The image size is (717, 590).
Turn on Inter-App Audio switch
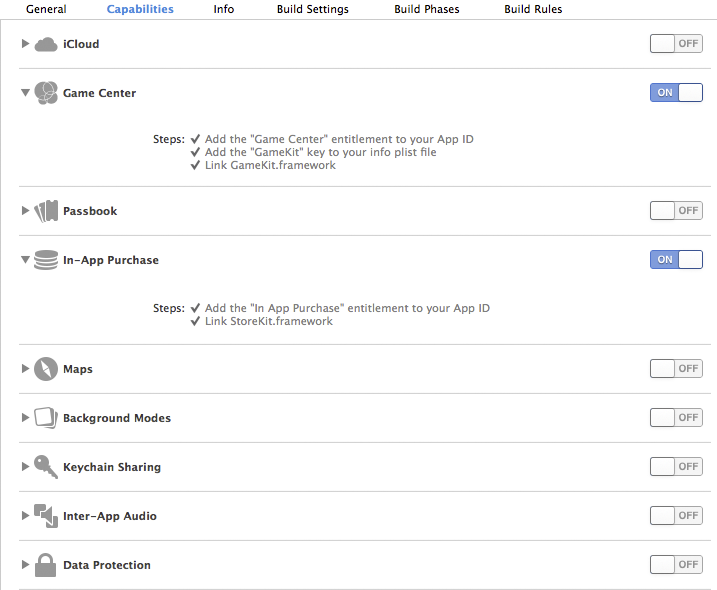coord(676,515)
